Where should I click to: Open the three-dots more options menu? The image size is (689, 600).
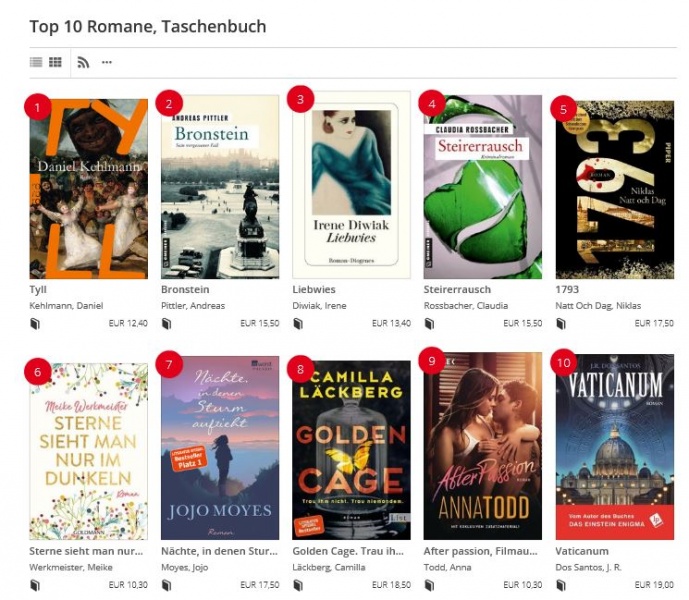tap(107, 62)
